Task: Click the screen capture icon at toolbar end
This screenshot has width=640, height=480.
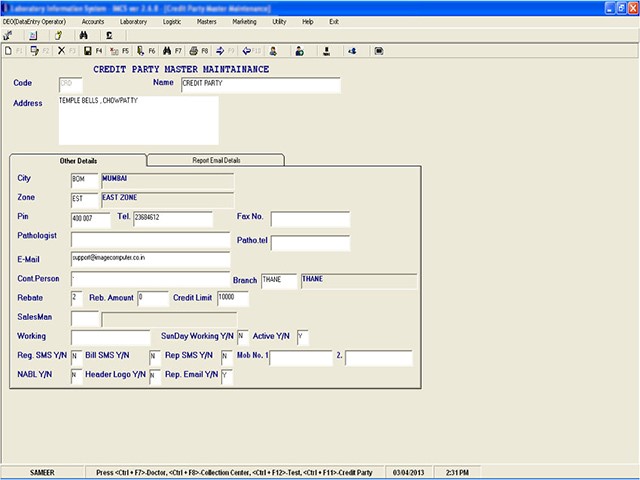Action: [x=379, y=51]
